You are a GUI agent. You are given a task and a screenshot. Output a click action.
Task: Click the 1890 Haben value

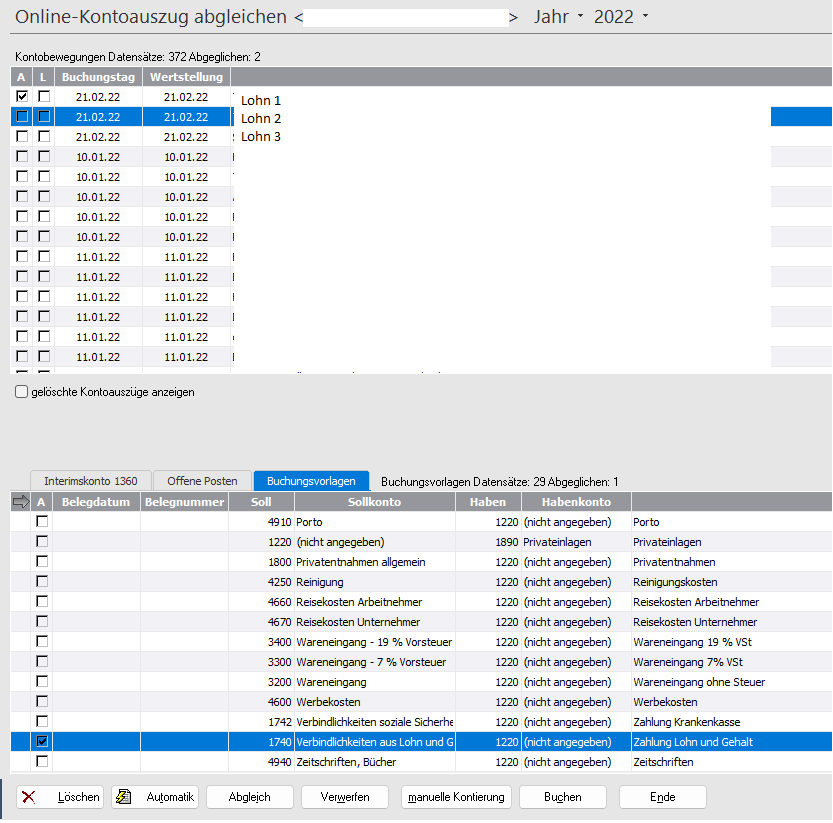[507, 542]
